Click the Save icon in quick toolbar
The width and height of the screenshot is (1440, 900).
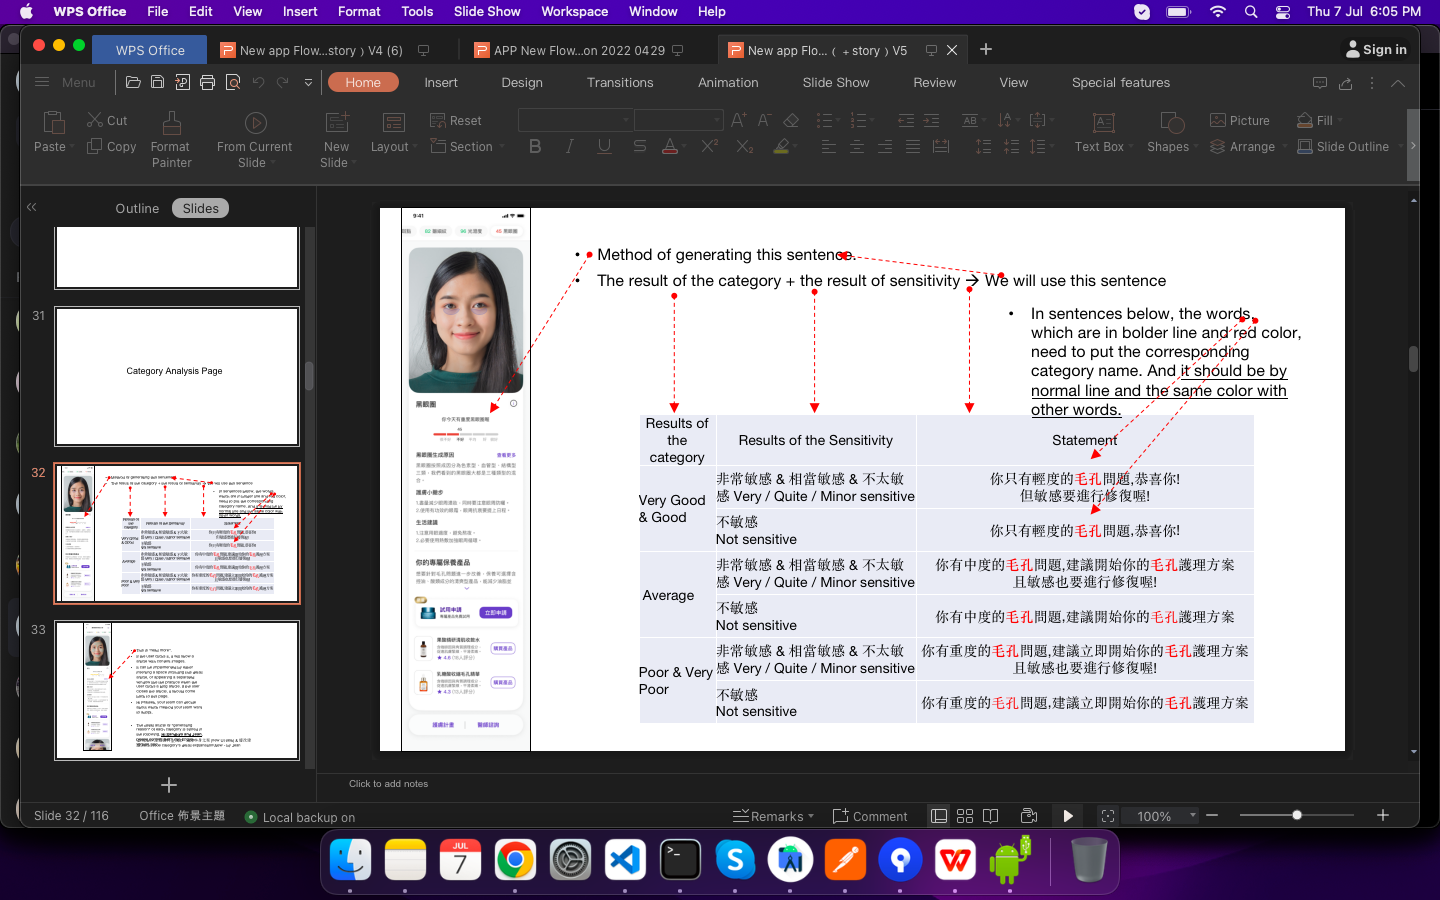(157, 83)
